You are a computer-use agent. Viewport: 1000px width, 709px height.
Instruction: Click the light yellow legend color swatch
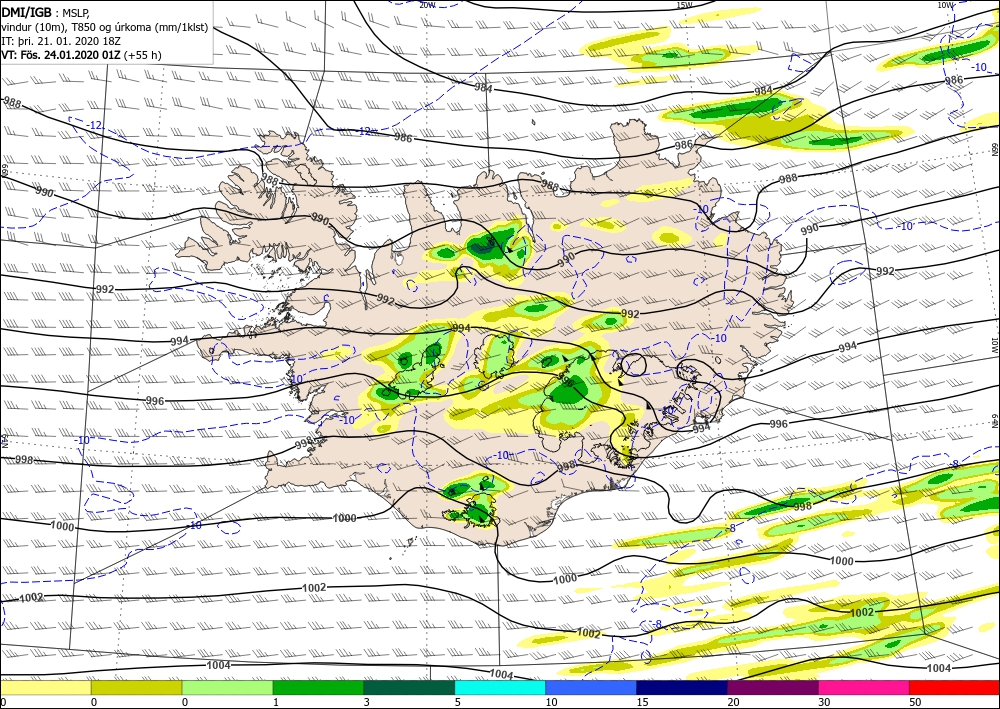[x=45, y=687]
